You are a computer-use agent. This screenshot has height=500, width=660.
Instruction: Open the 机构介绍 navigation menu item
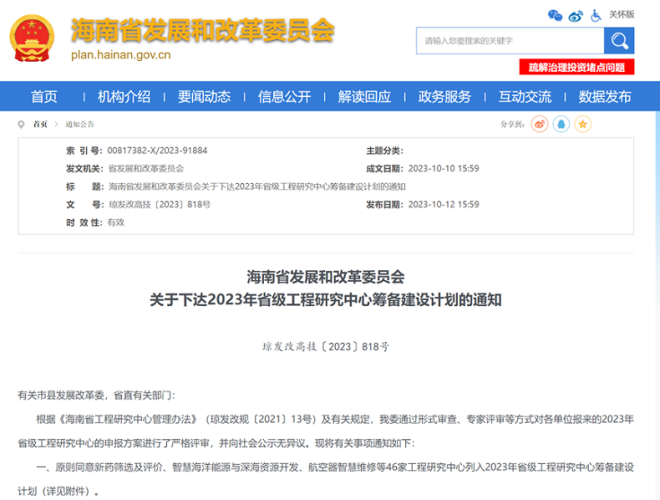click(124, 97)
